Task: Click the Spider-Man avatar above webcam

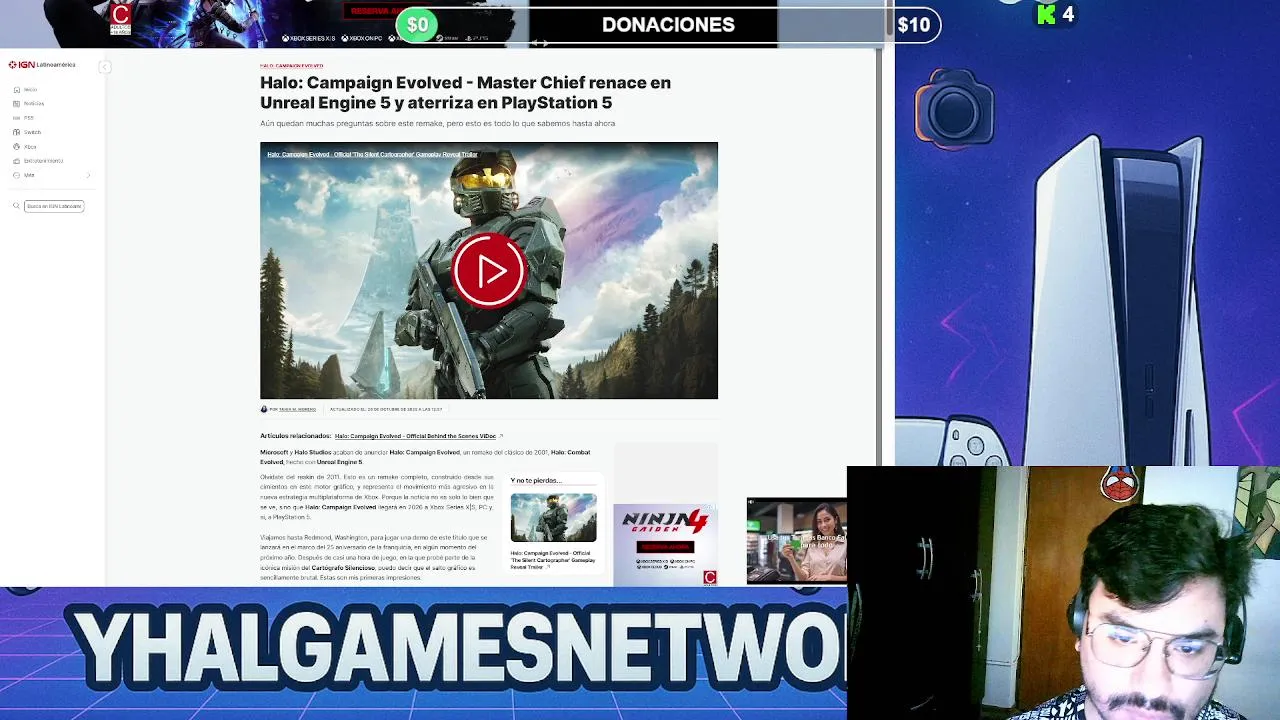Action: [x=1119, y=484]
